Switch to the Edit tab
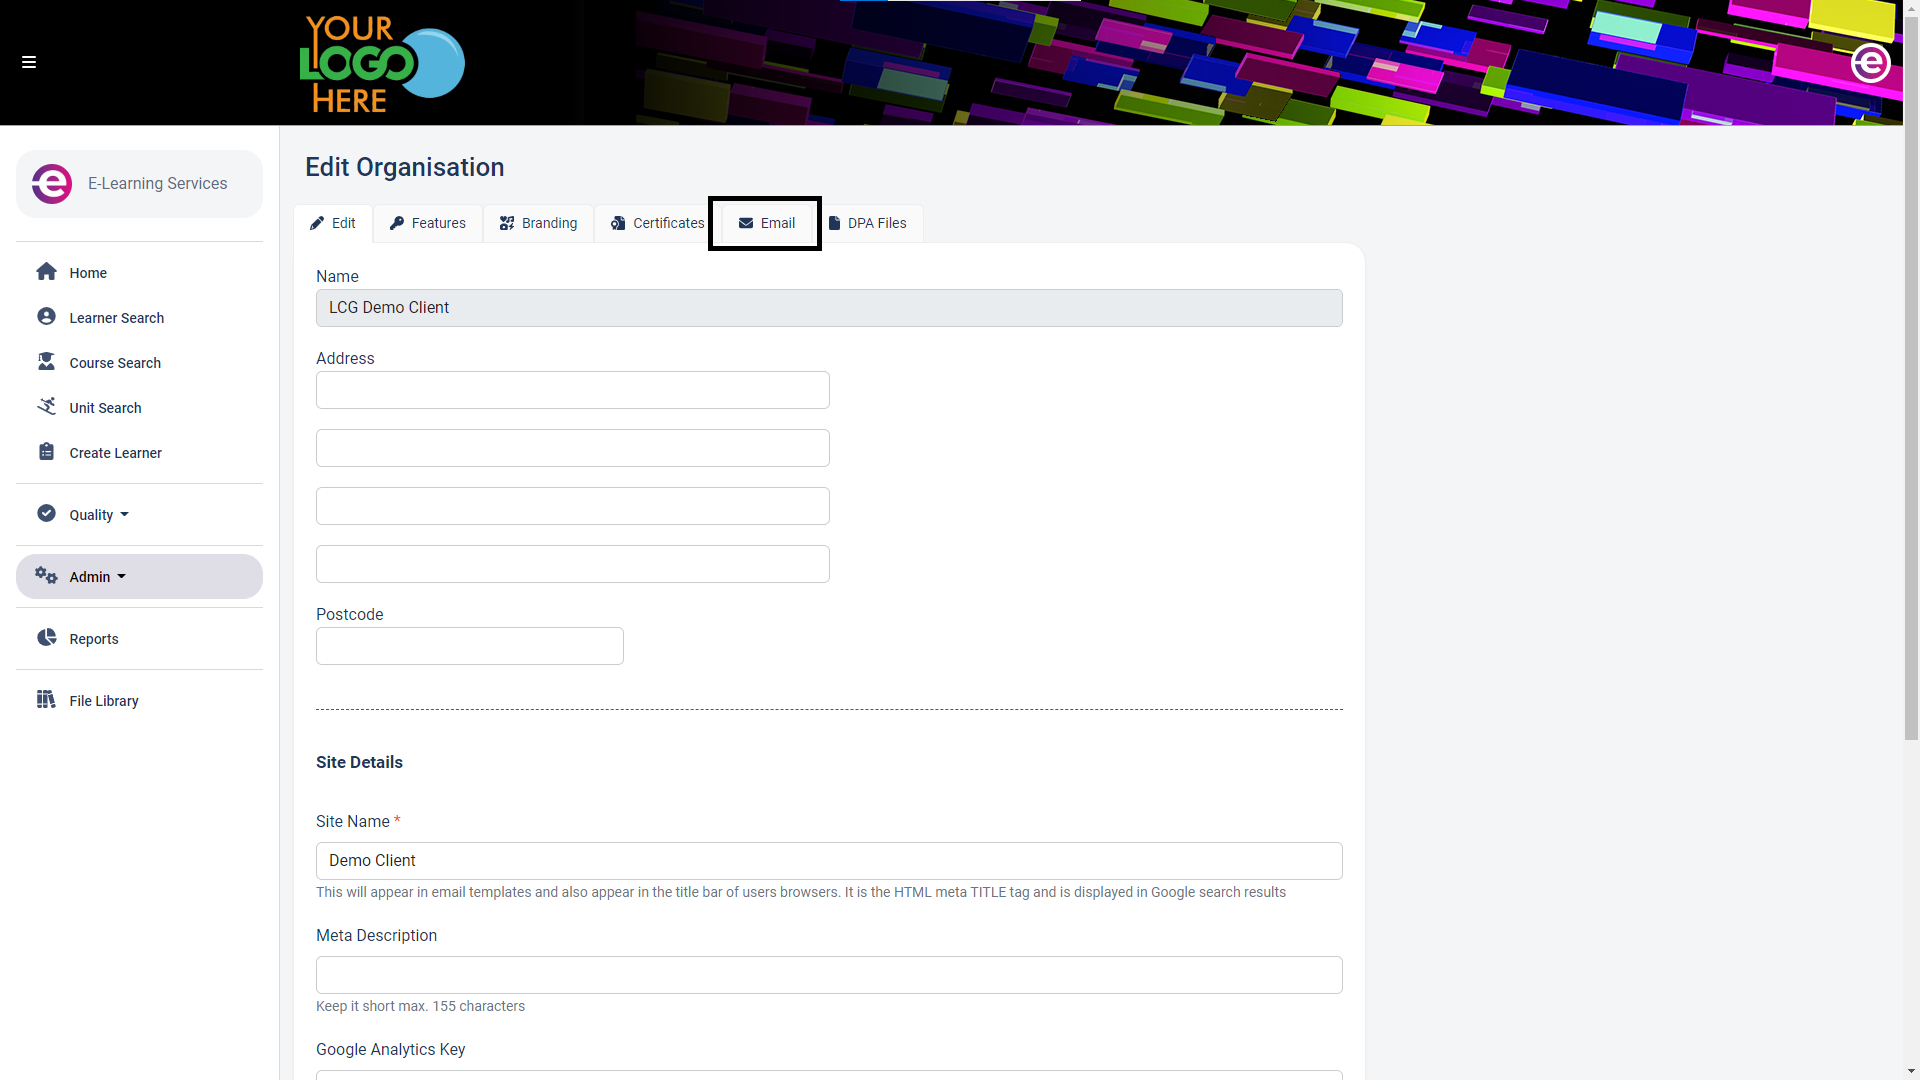The width and height of the screenshot is (1920, 1080). (x=333, y=223)
